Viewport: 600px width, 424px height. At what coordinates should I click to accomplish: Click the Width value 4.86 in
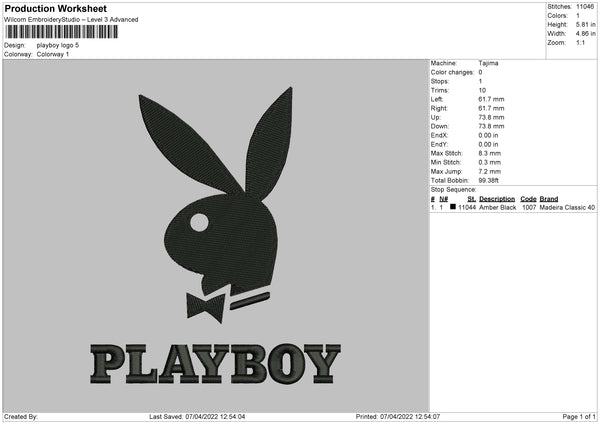585,34
